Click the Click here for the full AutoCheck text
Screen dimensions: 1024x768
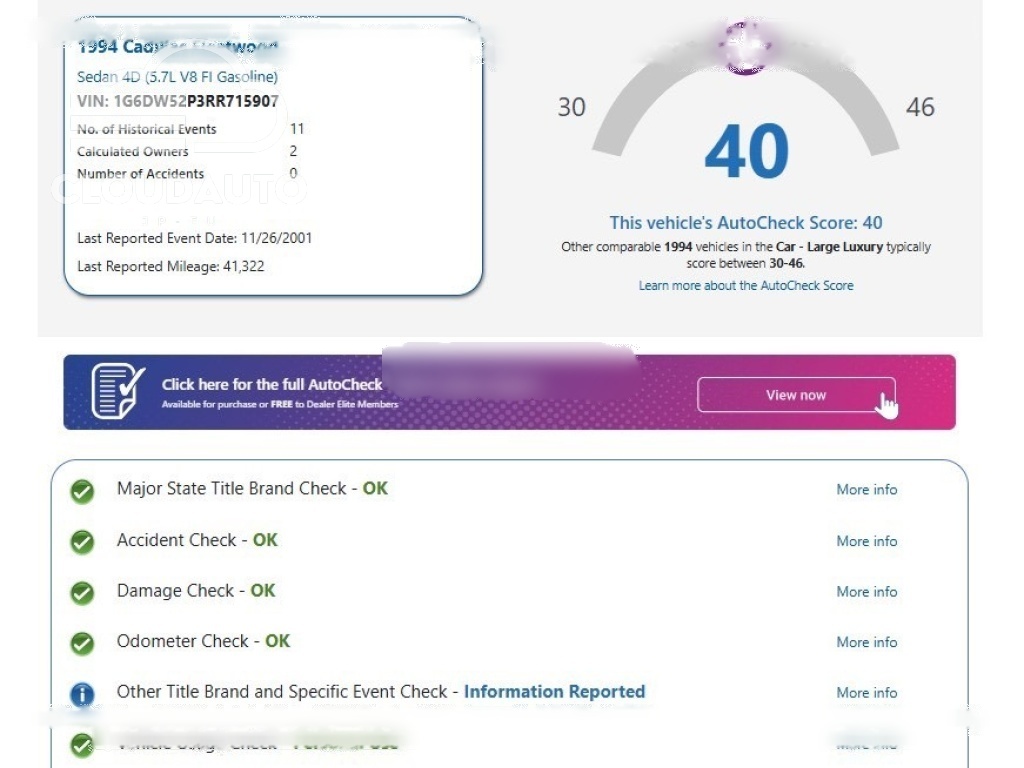click(272, 385)
